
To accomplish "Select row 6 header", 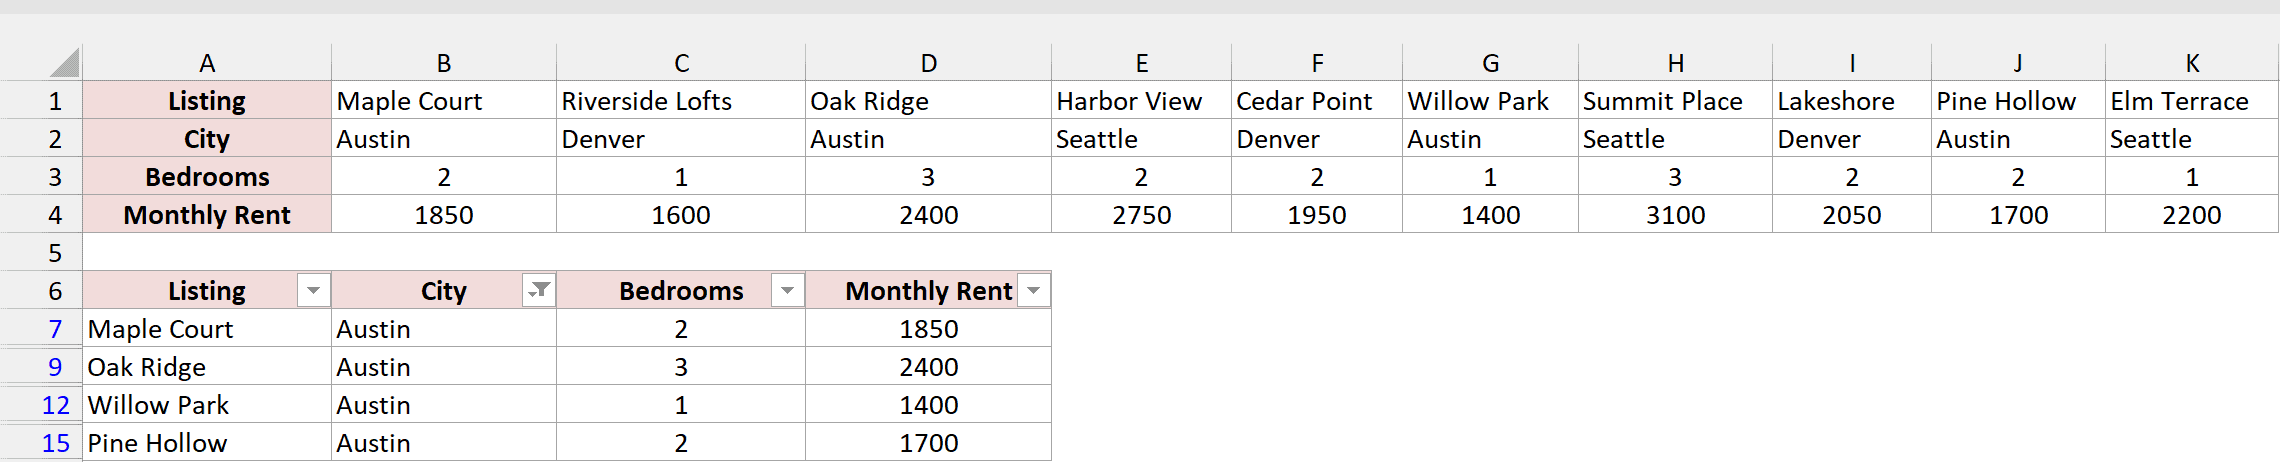I will [41, 290].
